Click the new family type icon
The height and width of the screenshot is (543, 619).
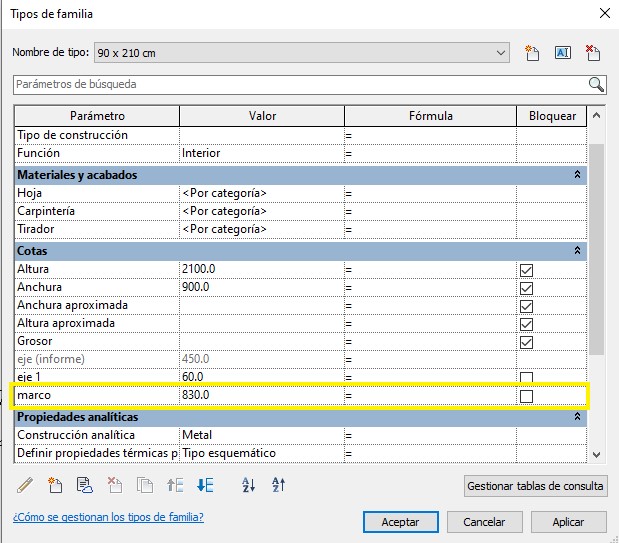point(531,53)
